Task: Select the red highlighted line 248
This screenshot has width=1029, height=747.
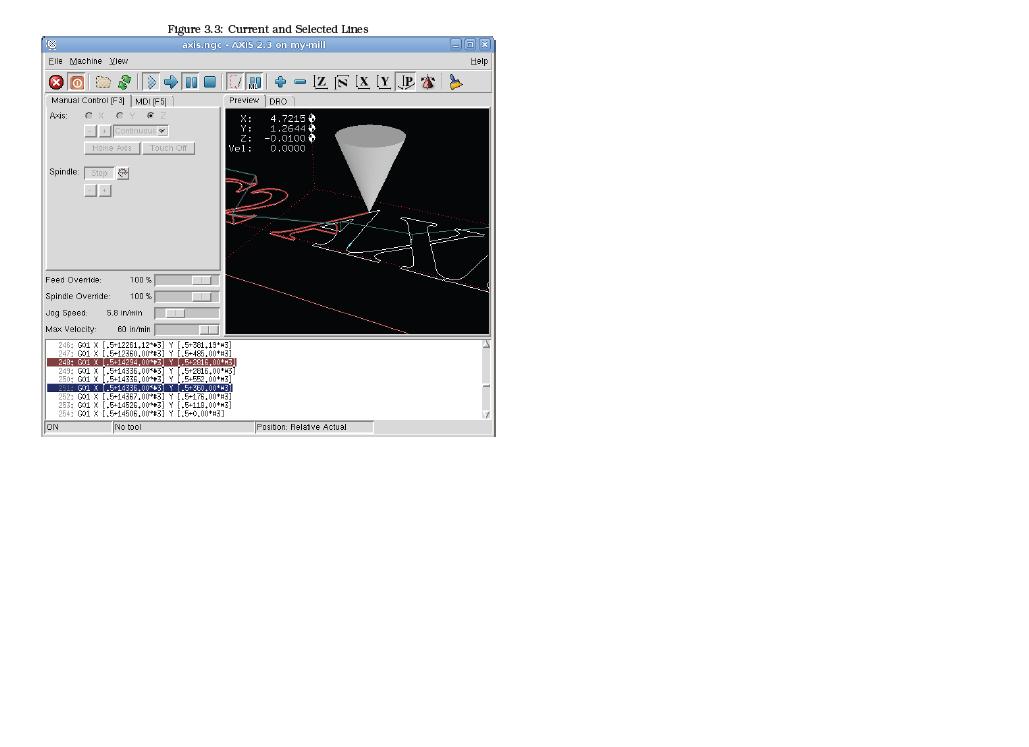Action: (142, 362)
